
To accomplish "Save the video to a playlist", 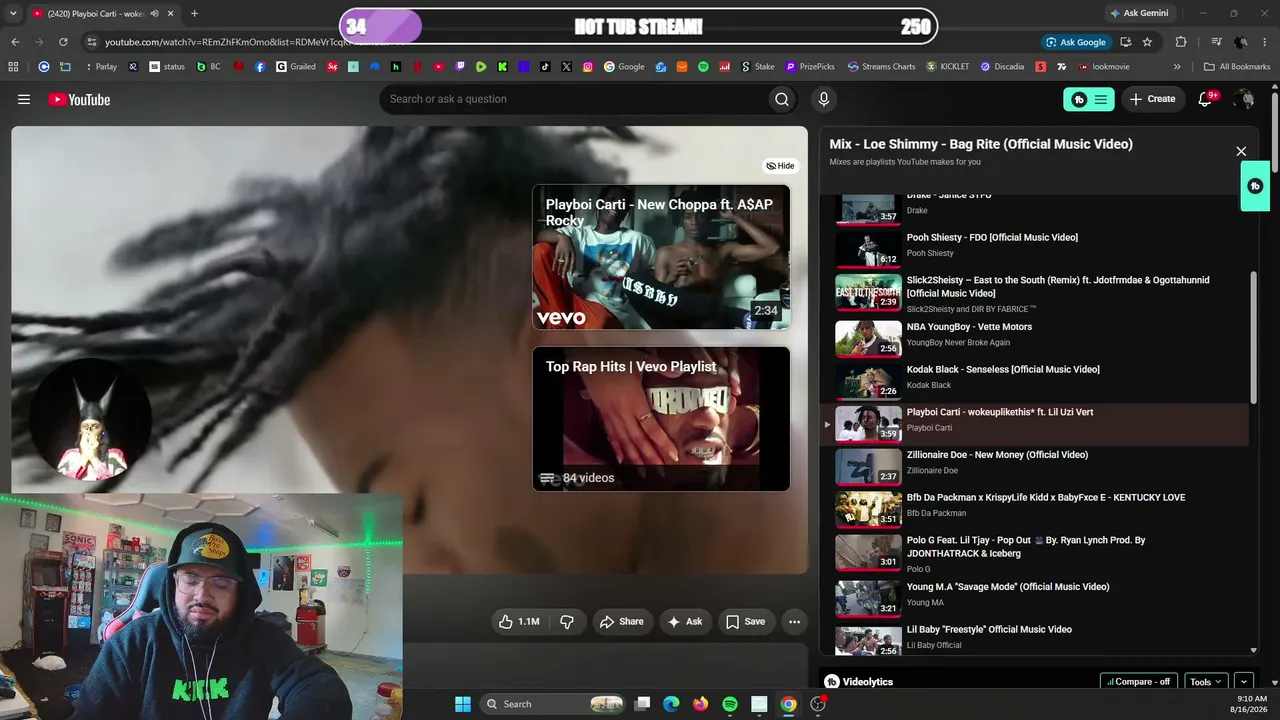I will pyautogui.click(x=746, y=621).
